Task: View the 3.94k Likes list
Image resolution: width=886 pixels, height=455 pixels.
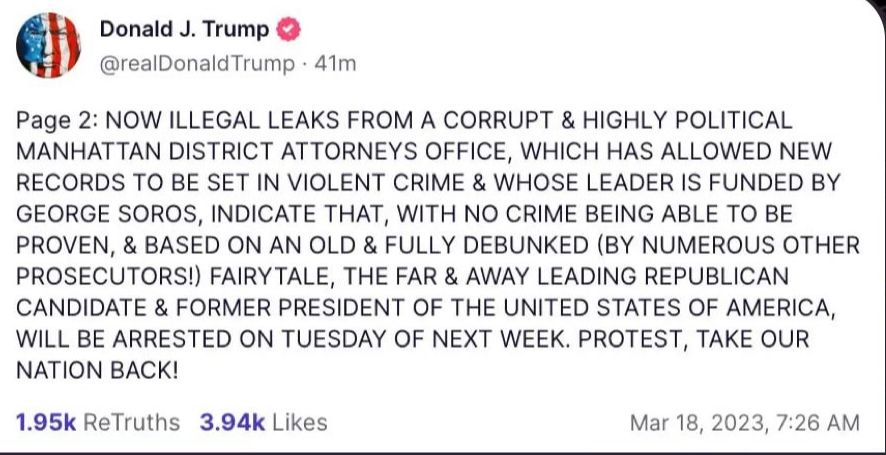Action: (x=263, y=422)
